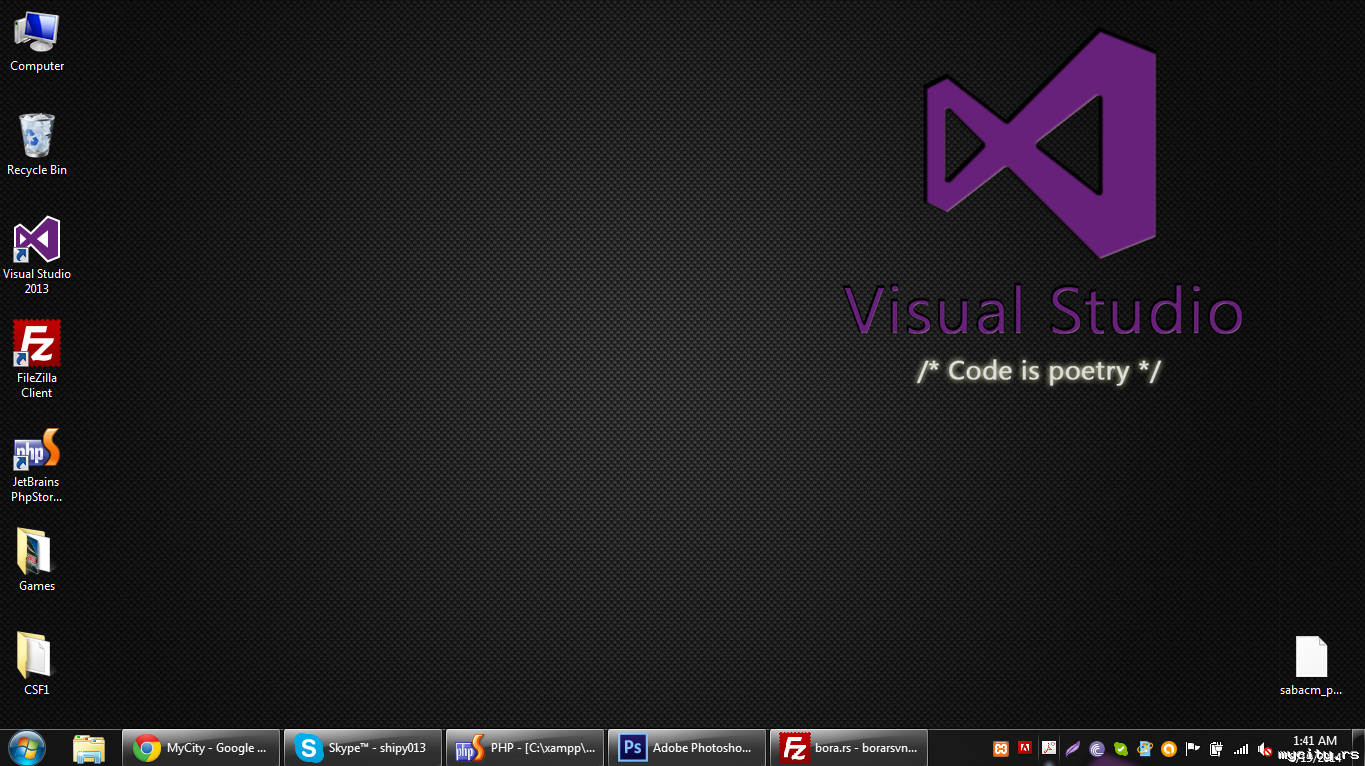1365x766 pixels.
Task: Select the Games folder icon
Action: tap(37, 561)
